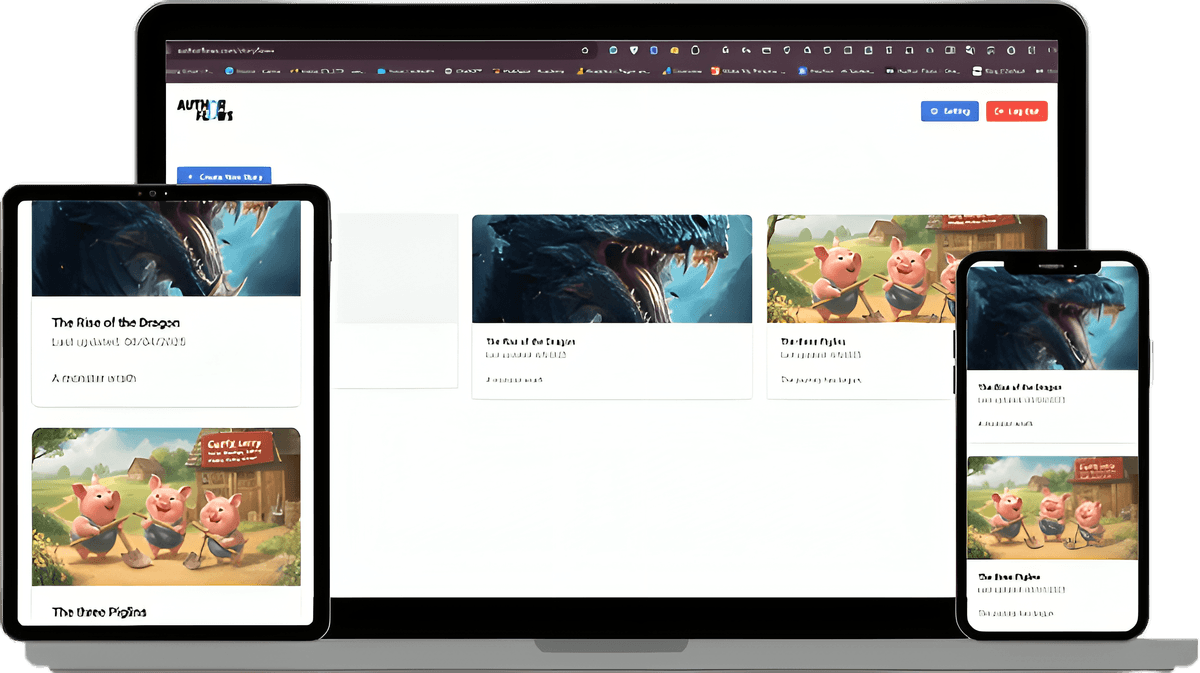
Task: Click the plus icon on Create New Story
Action: point(188,176)
